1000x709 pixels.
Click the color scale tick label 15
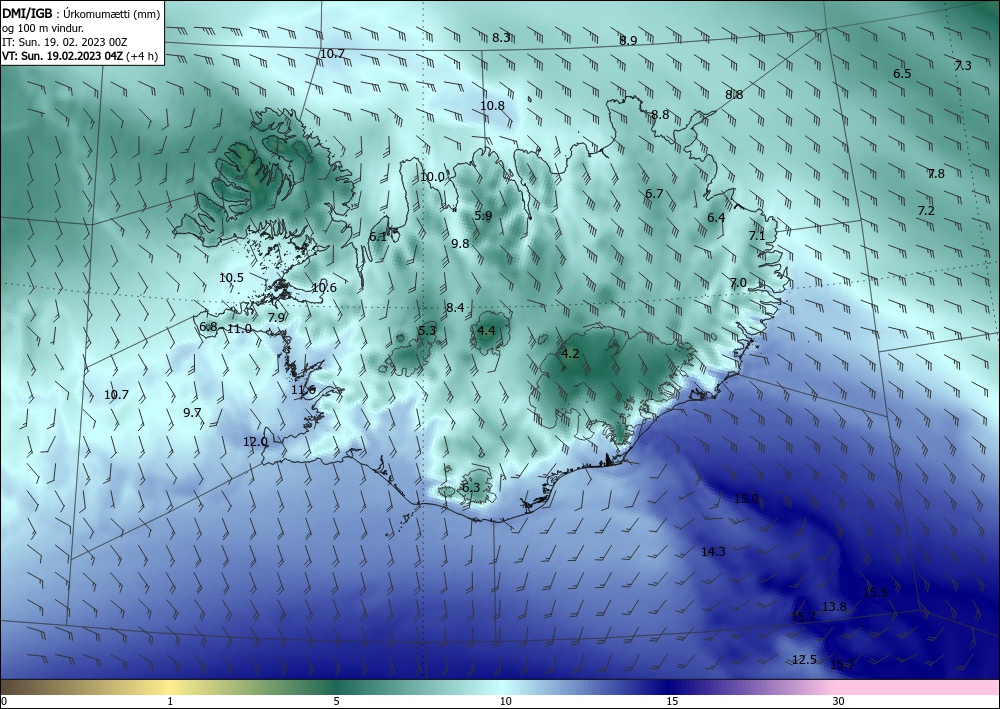[x=672, y=702]
